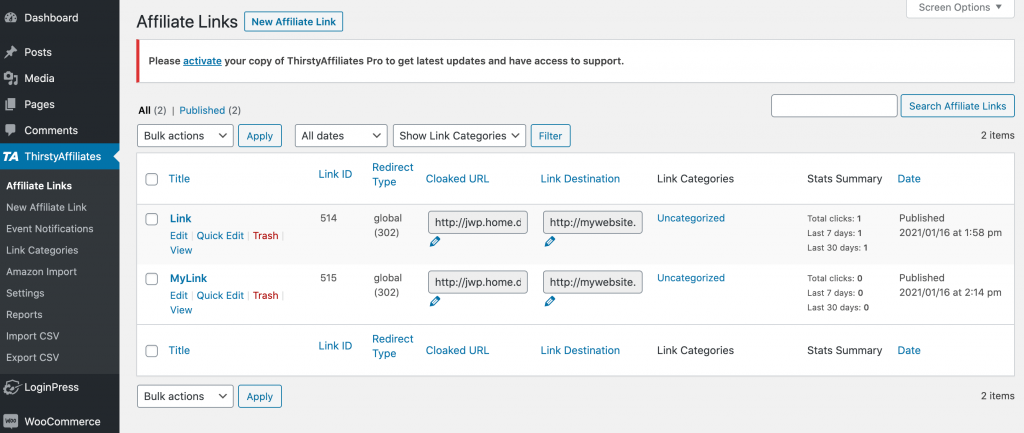Viewport: 1024px width, 433px height.
Task: Click the Comments bubble icon
Action: click(x=10, y=130)
